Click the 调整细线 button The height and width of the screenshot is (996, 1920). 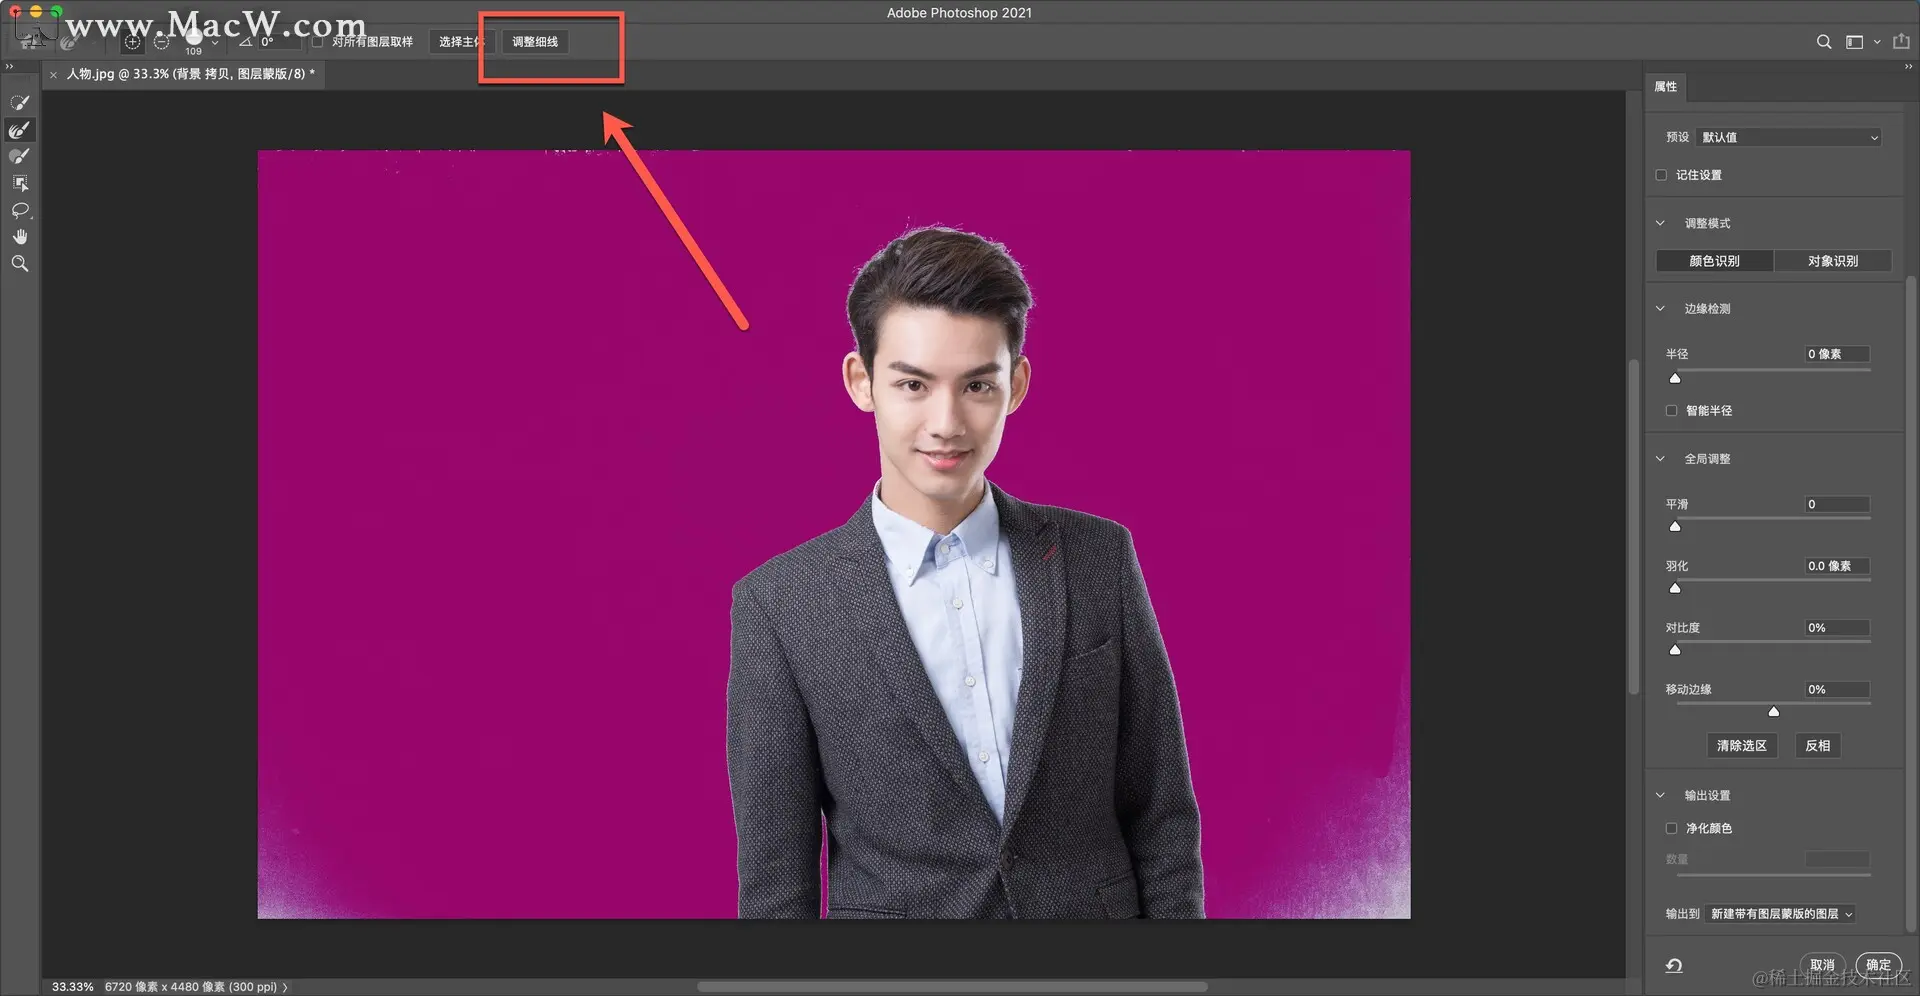[x=535, y=42]
